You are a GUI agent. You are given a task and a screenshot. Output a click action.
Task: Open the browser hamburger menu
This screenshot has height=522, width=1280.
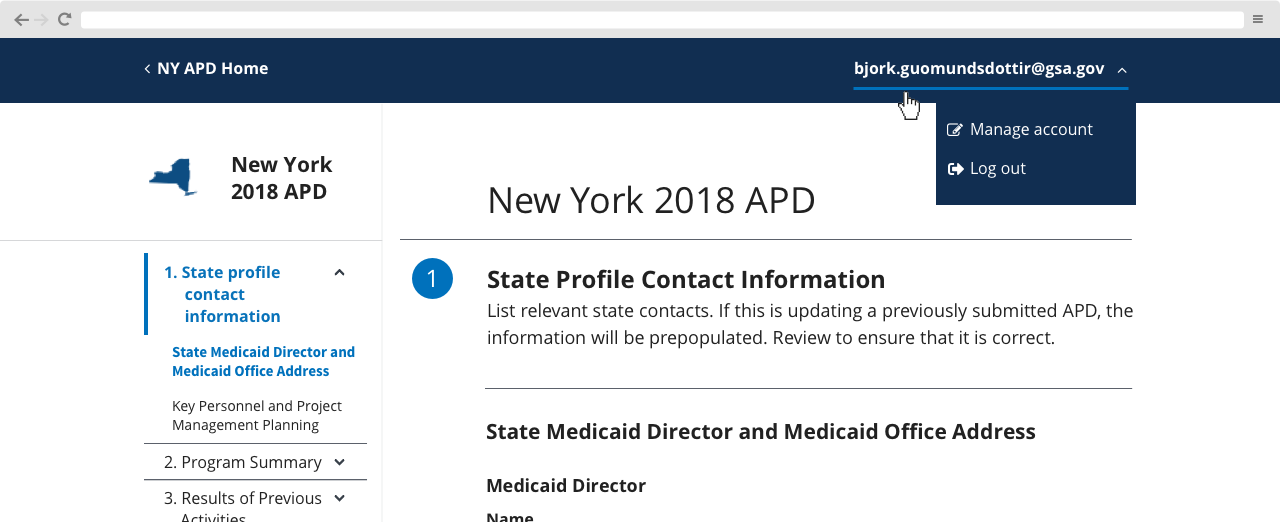click(1257, 19)
